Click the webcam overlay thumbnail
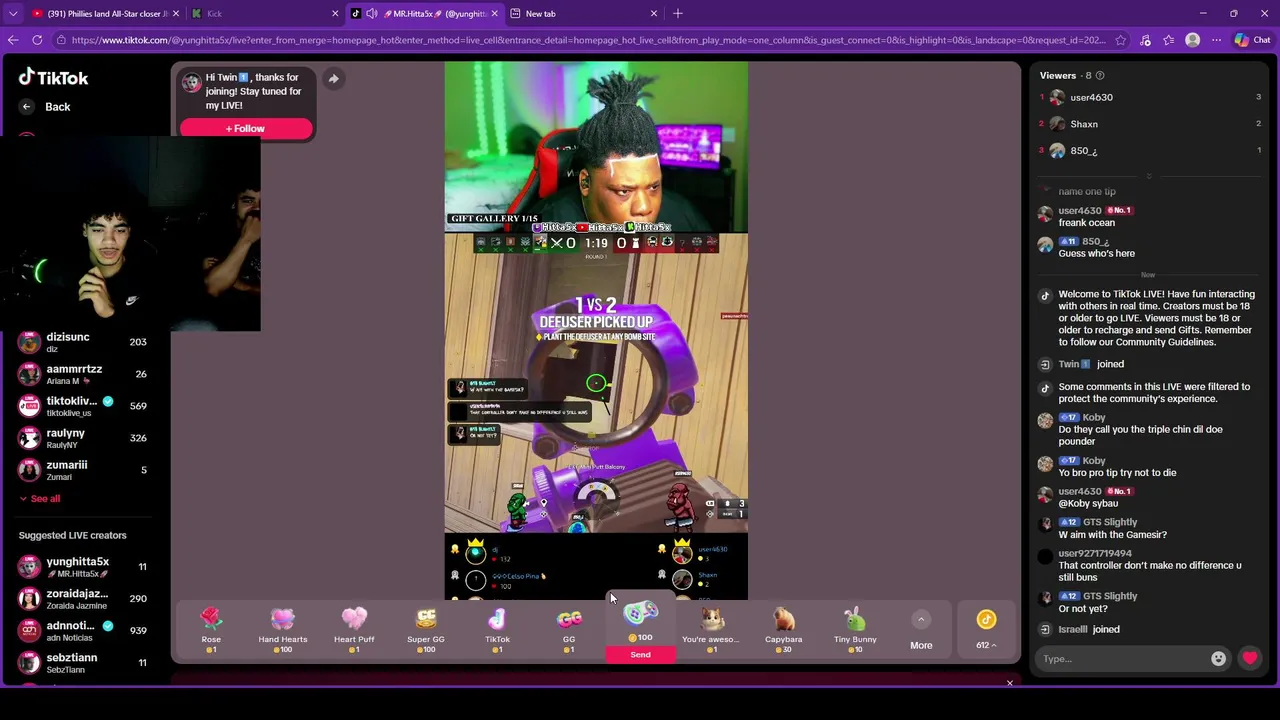The image size is (1280, 720). pyautogui.click(x=131, y=233)
